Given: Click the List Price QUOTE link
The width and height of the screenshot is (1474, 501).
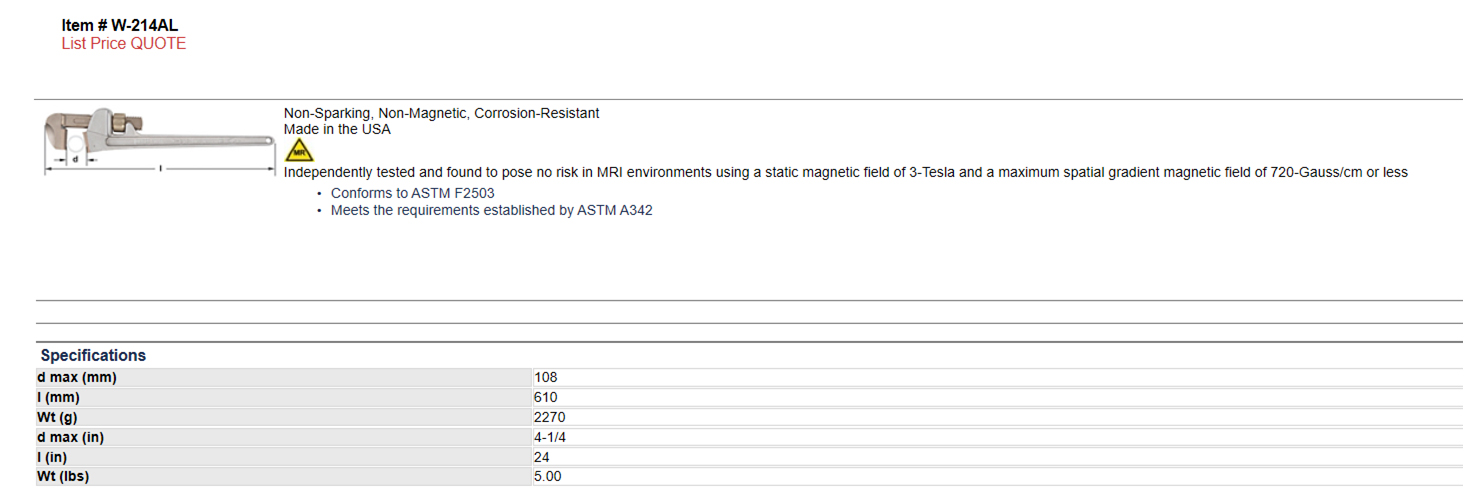Looking at the screenshot, I should pos(124,43).
